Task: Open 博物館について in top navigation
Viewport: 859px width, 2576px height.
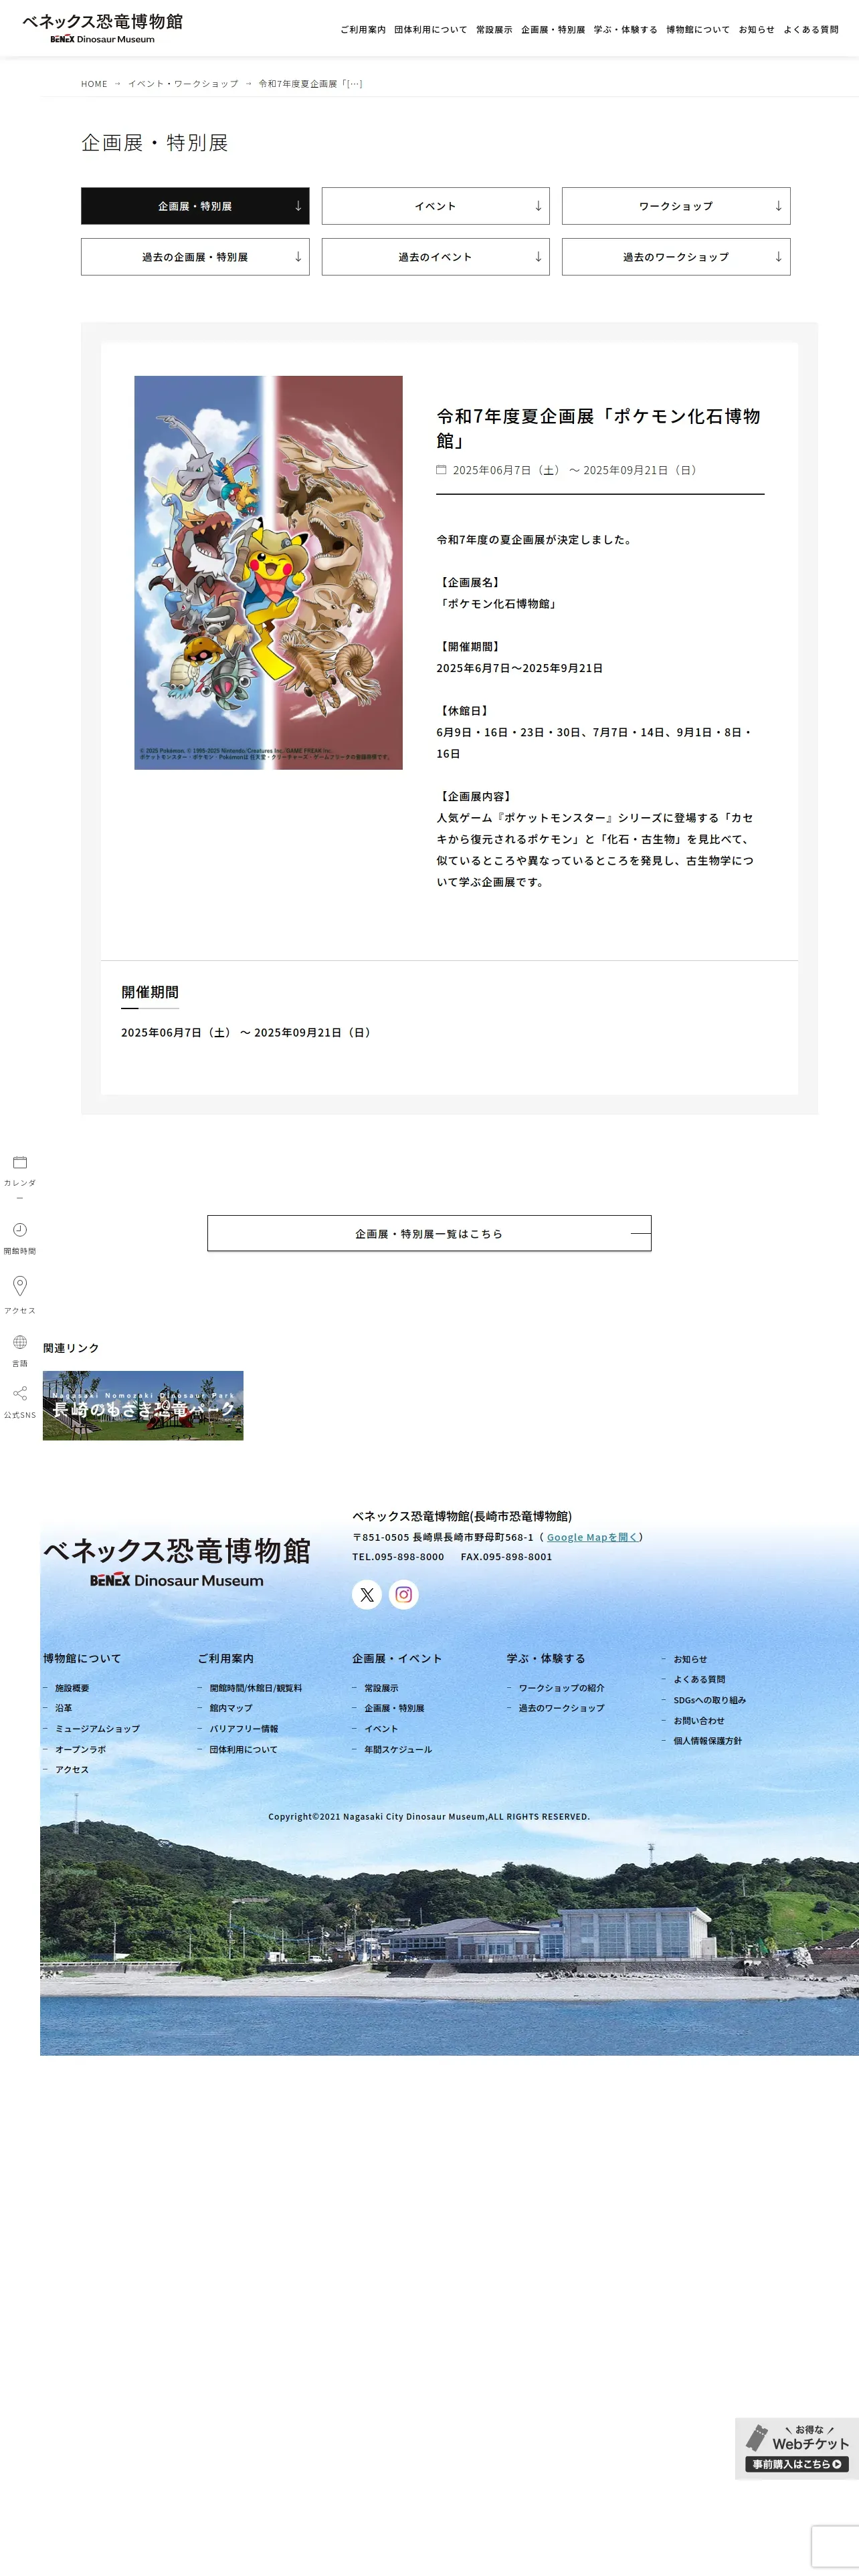Action: coord(698,30)
